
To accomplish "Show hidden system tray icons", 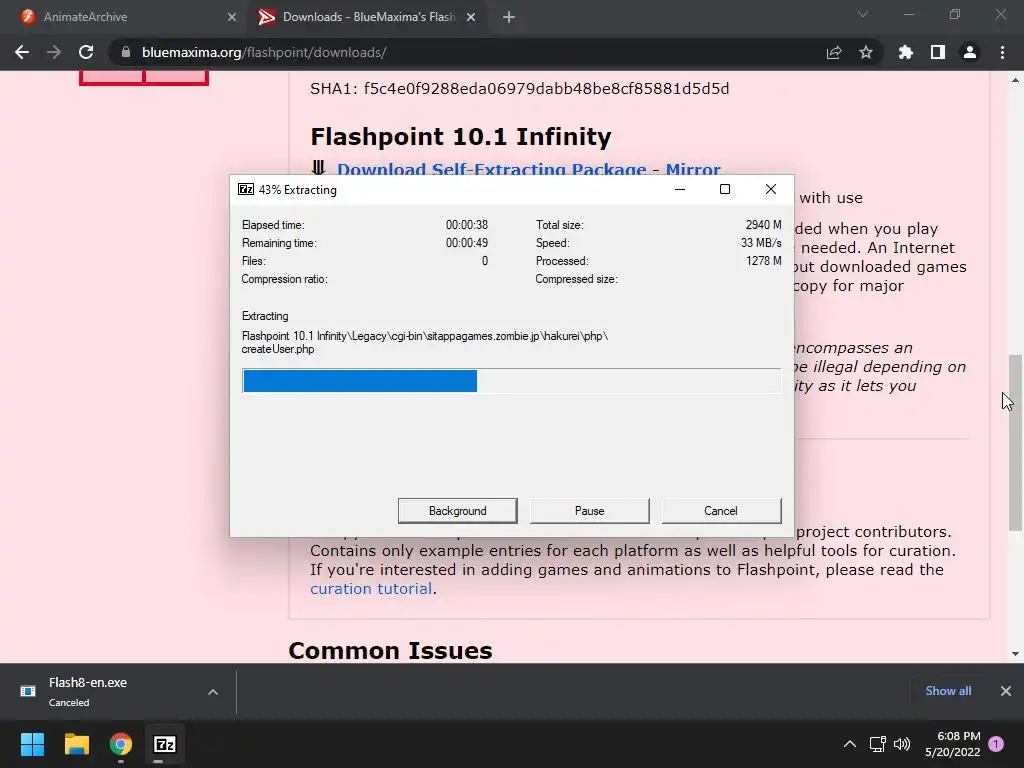I will (850, 744).
